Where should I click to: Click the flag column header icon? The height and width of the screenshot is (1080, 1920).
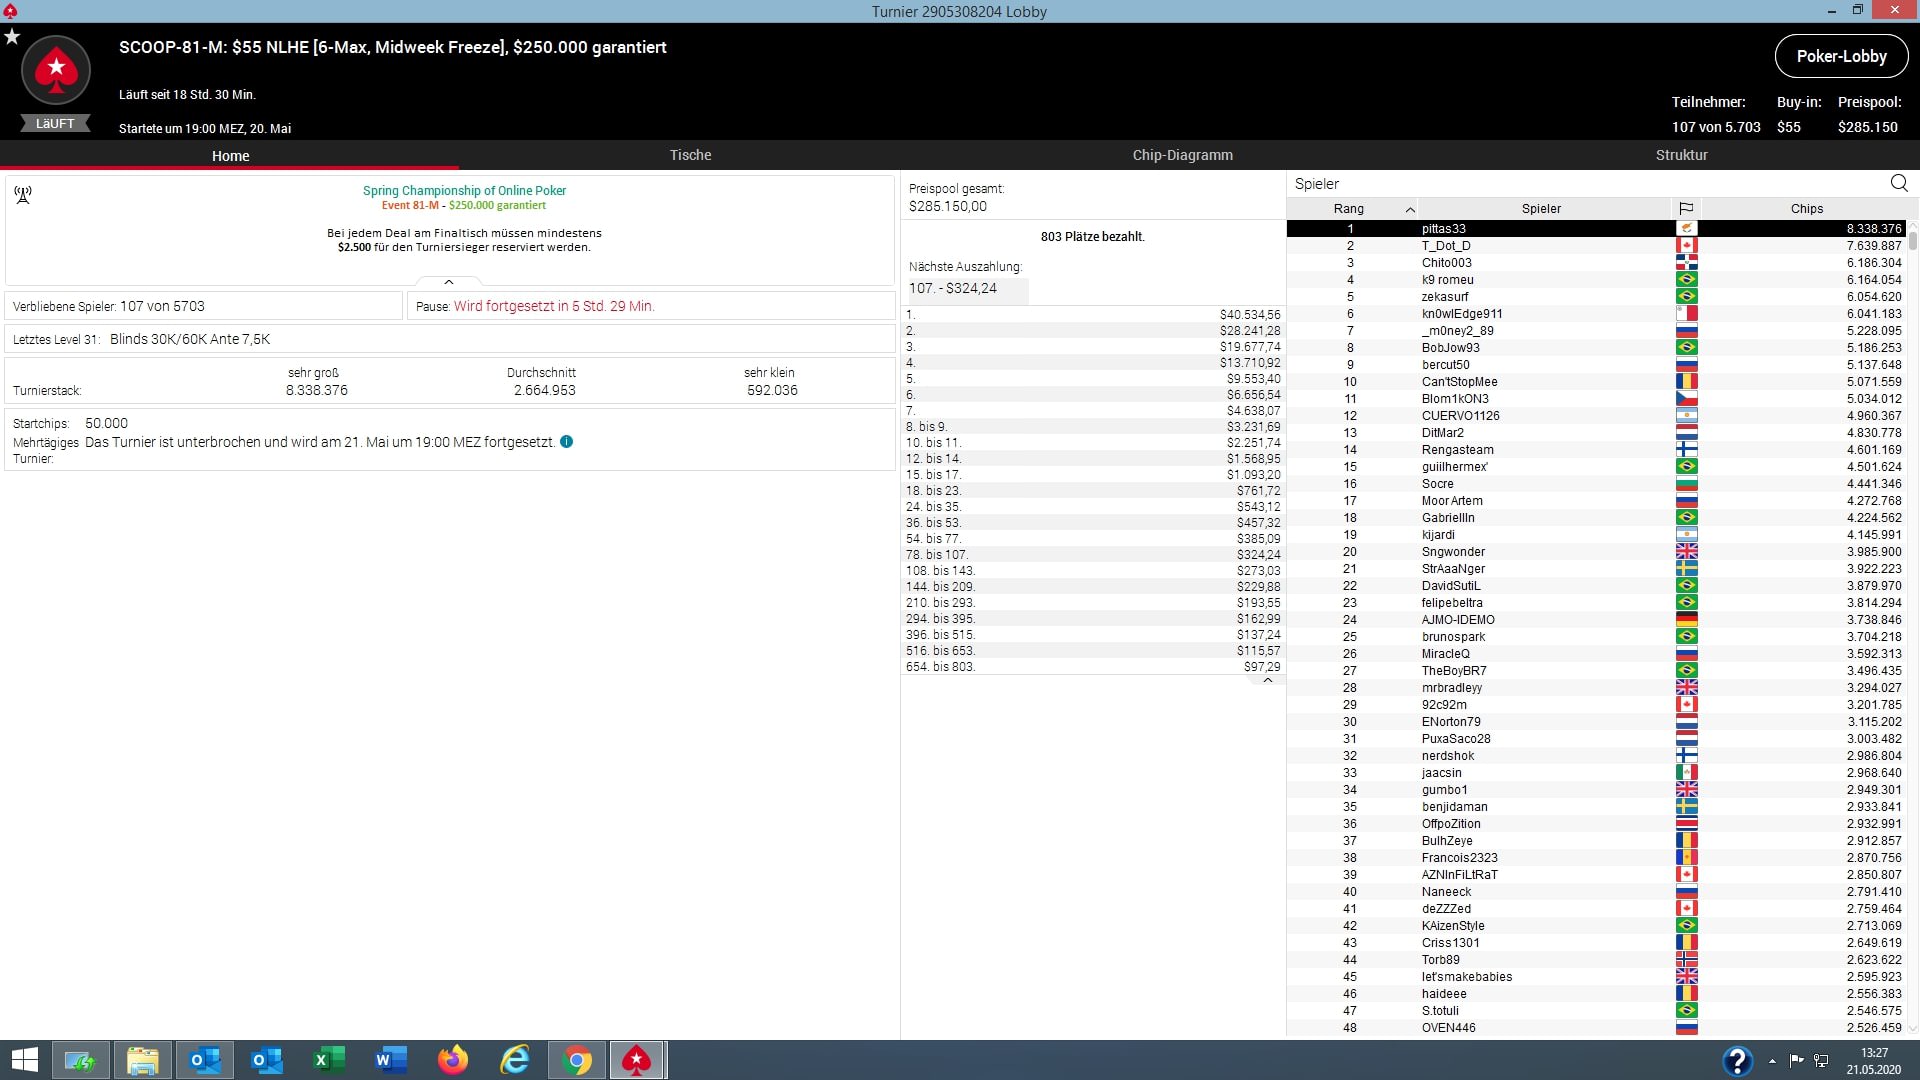point(1686,208)
